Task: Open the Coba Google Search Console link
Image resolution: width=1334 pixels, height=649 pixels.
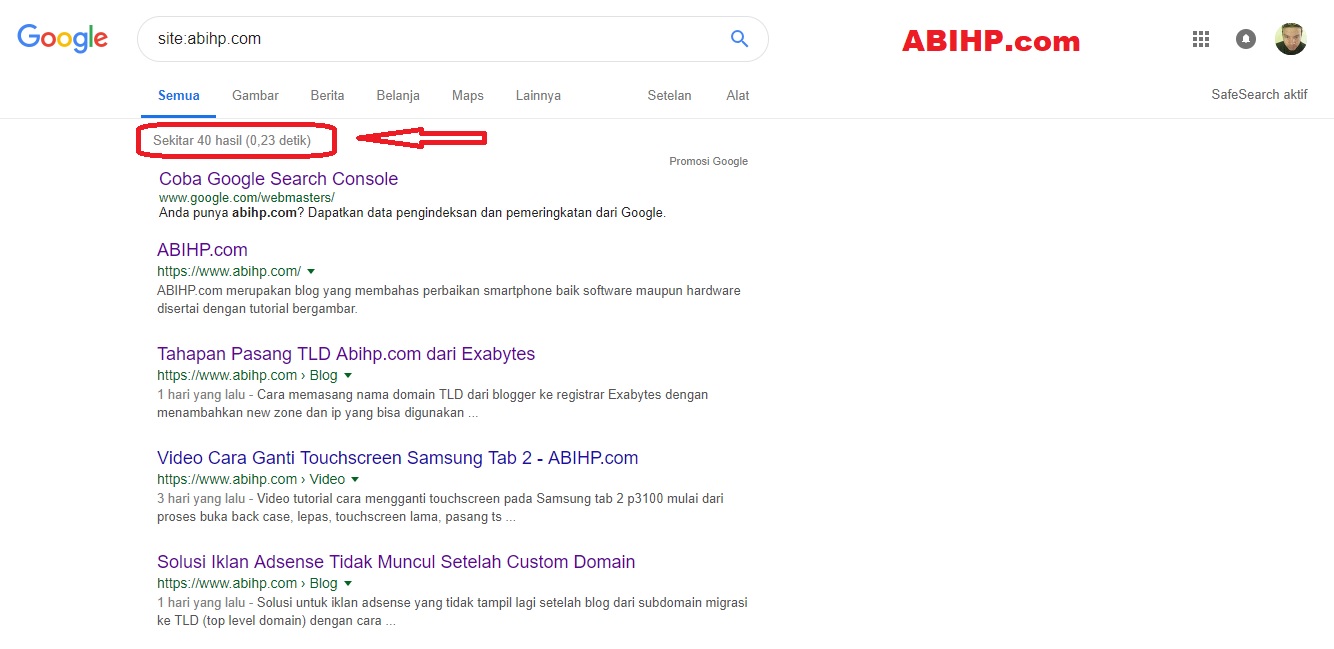Action: 278,179
